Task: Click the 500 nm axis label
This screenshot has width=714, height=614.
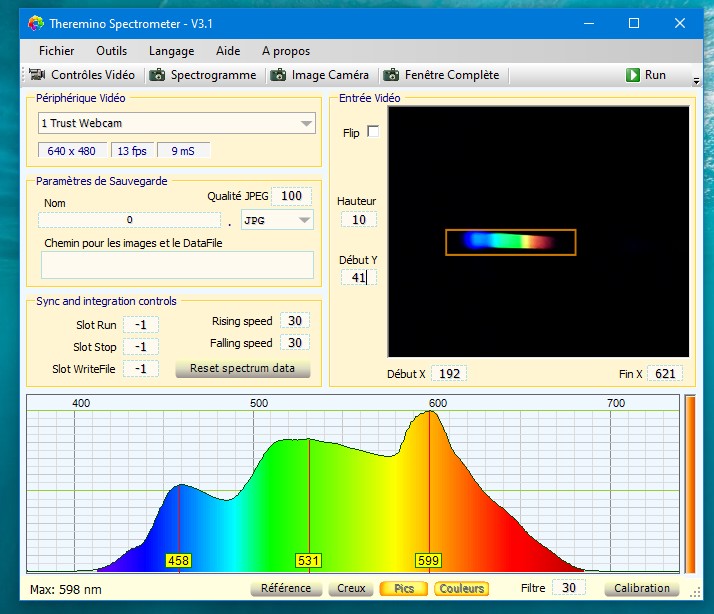Action: (259, 403)
